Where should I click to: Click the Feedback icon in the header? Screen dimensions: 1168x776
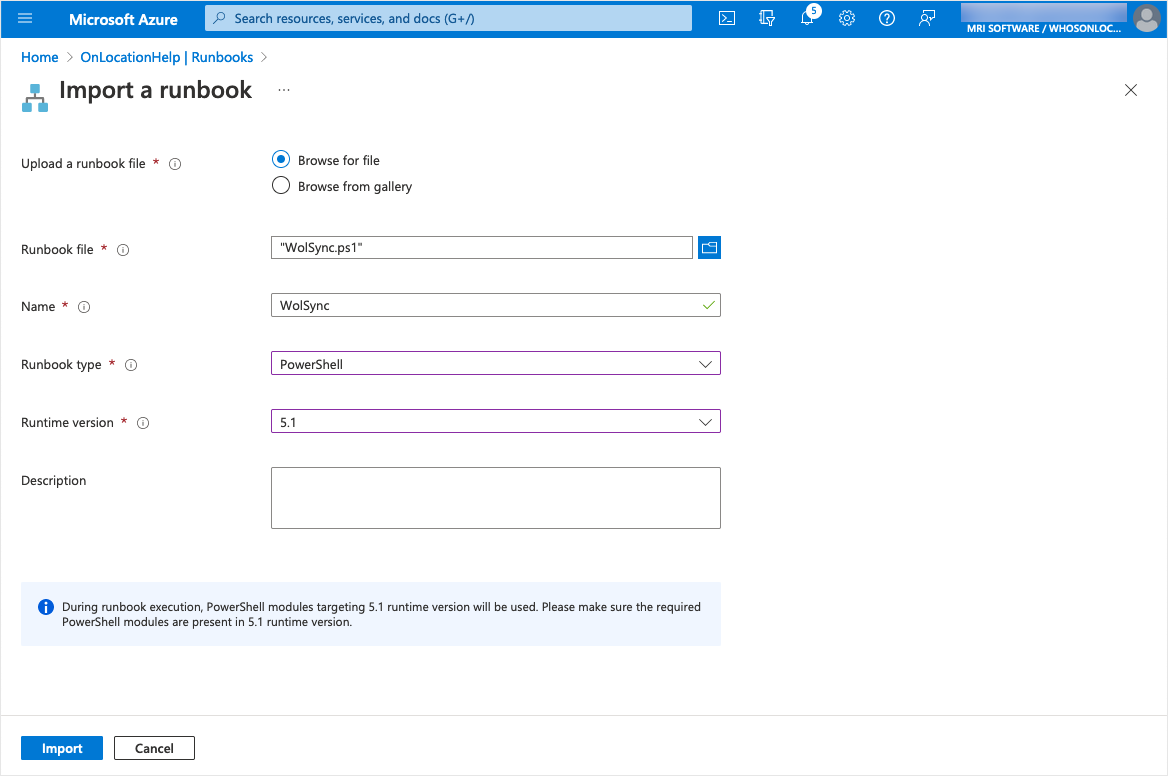coord(926,18)
